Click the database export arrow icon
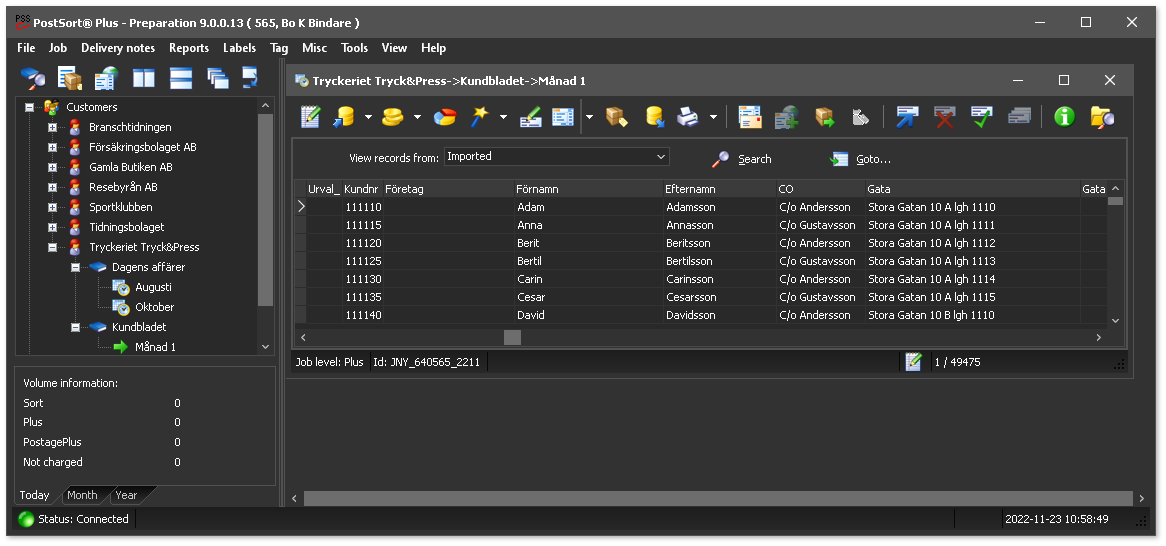 654,117
